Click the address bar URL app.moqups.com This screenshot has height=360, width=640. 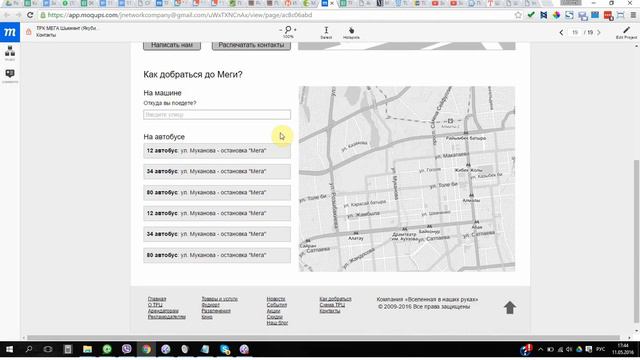[180, 15]
